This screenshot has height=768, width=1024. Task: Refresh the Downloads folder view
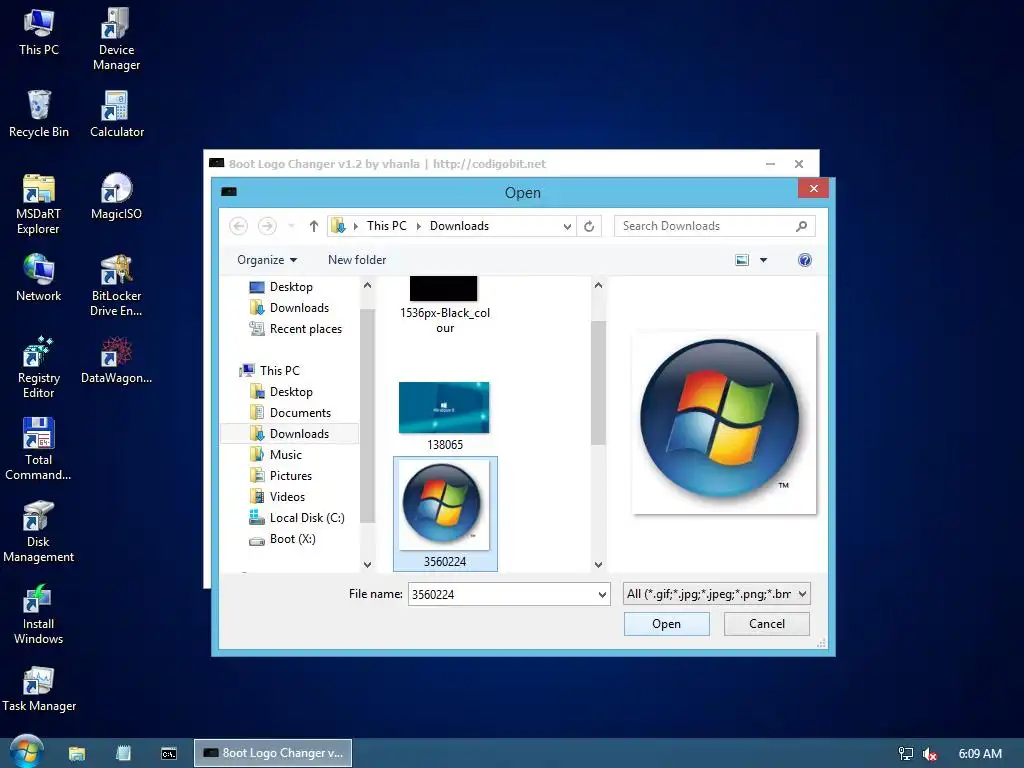coord(589,226)
